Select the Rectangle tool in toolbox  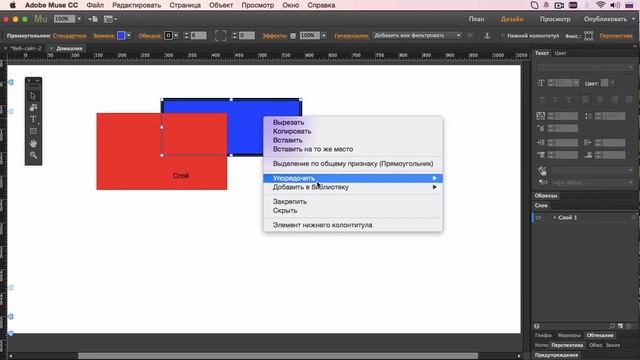tap(33, 131)
